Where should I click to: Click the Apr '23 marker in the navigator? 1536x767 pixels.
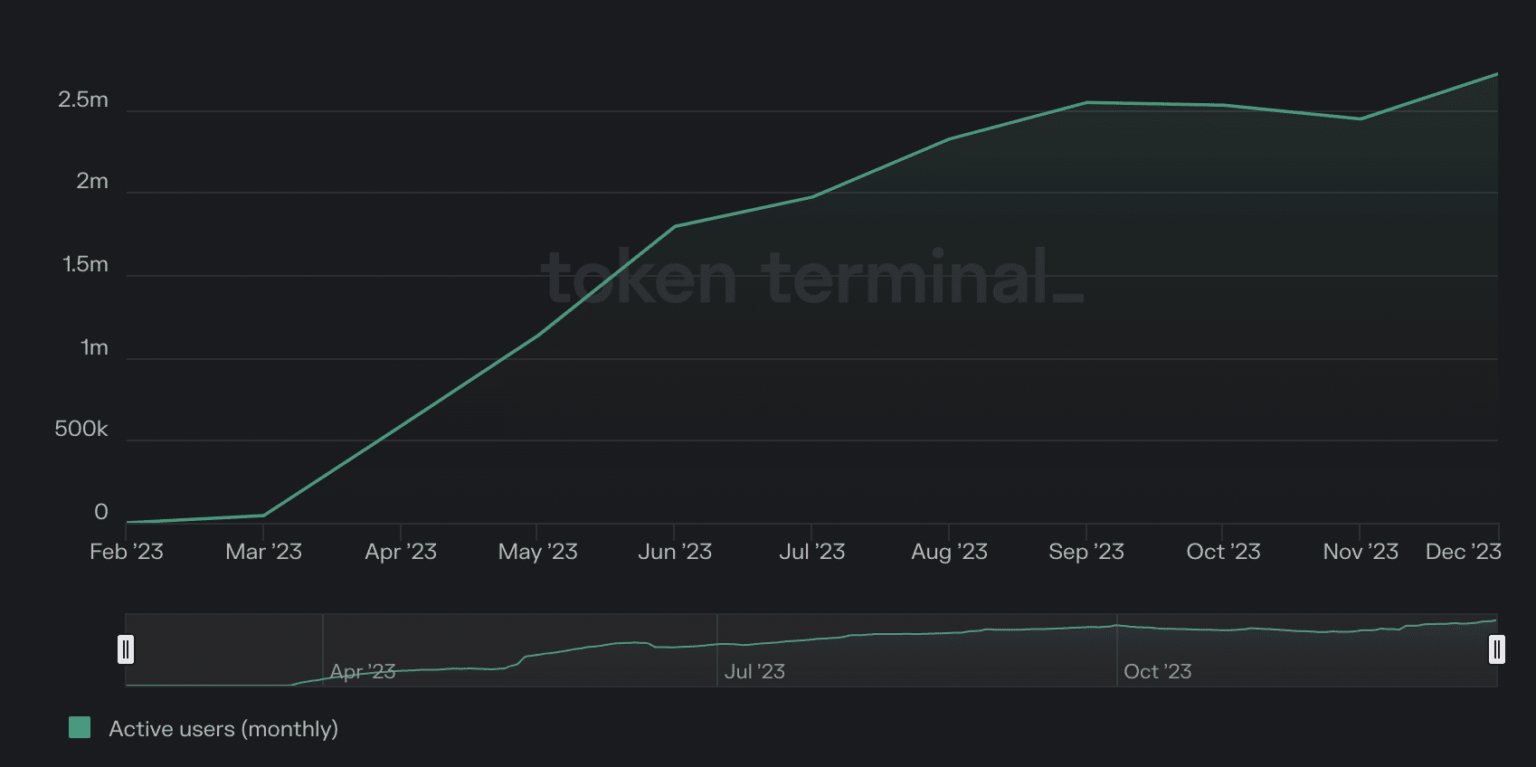tap(362, 672)
